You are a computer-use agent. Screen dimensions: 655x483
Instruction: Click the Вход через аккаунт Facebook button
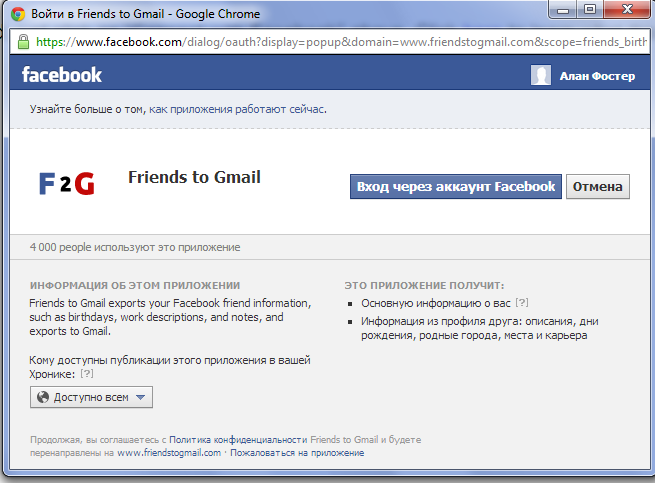456,186
